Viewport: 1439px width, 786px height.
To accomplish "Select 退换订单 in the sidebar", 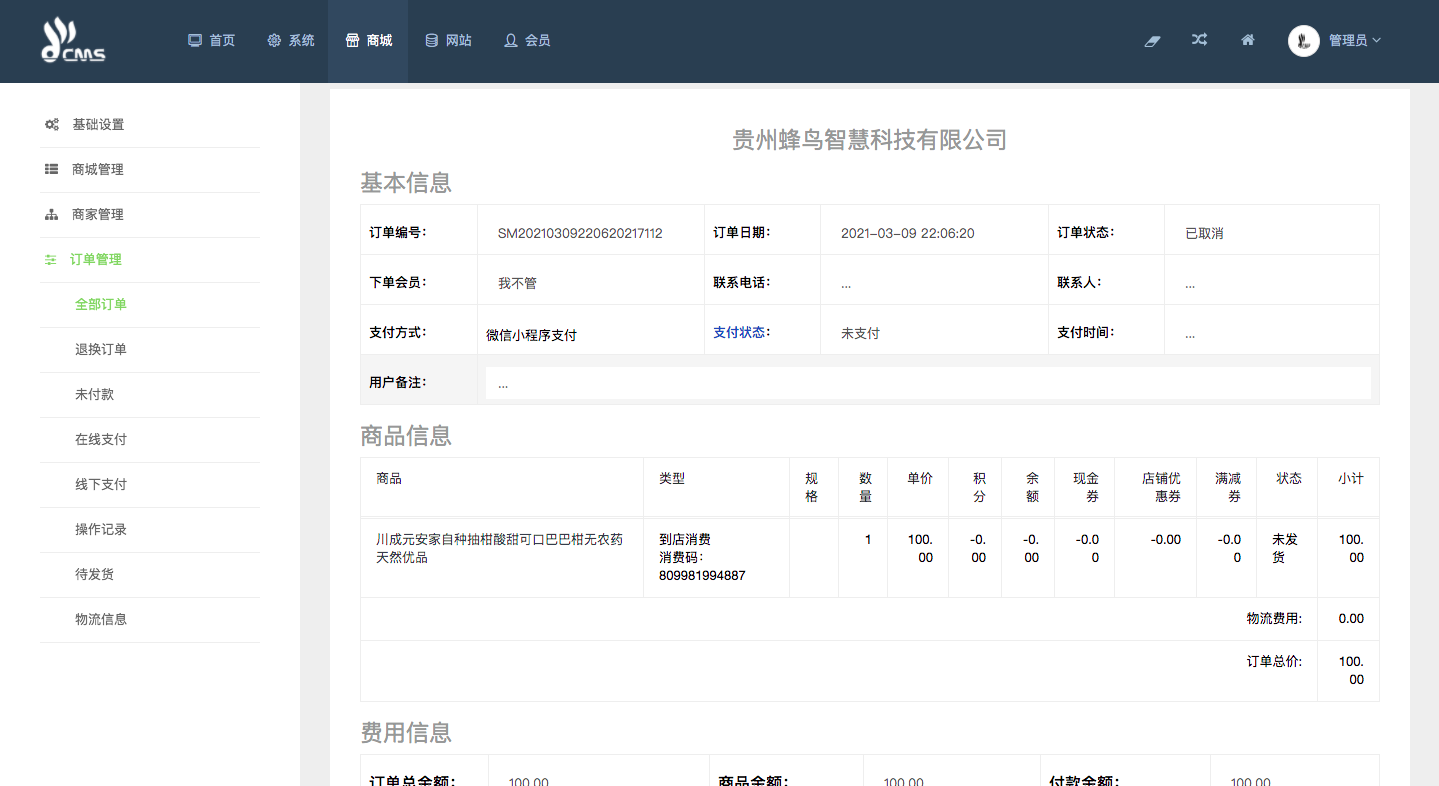I will point(100,350).
